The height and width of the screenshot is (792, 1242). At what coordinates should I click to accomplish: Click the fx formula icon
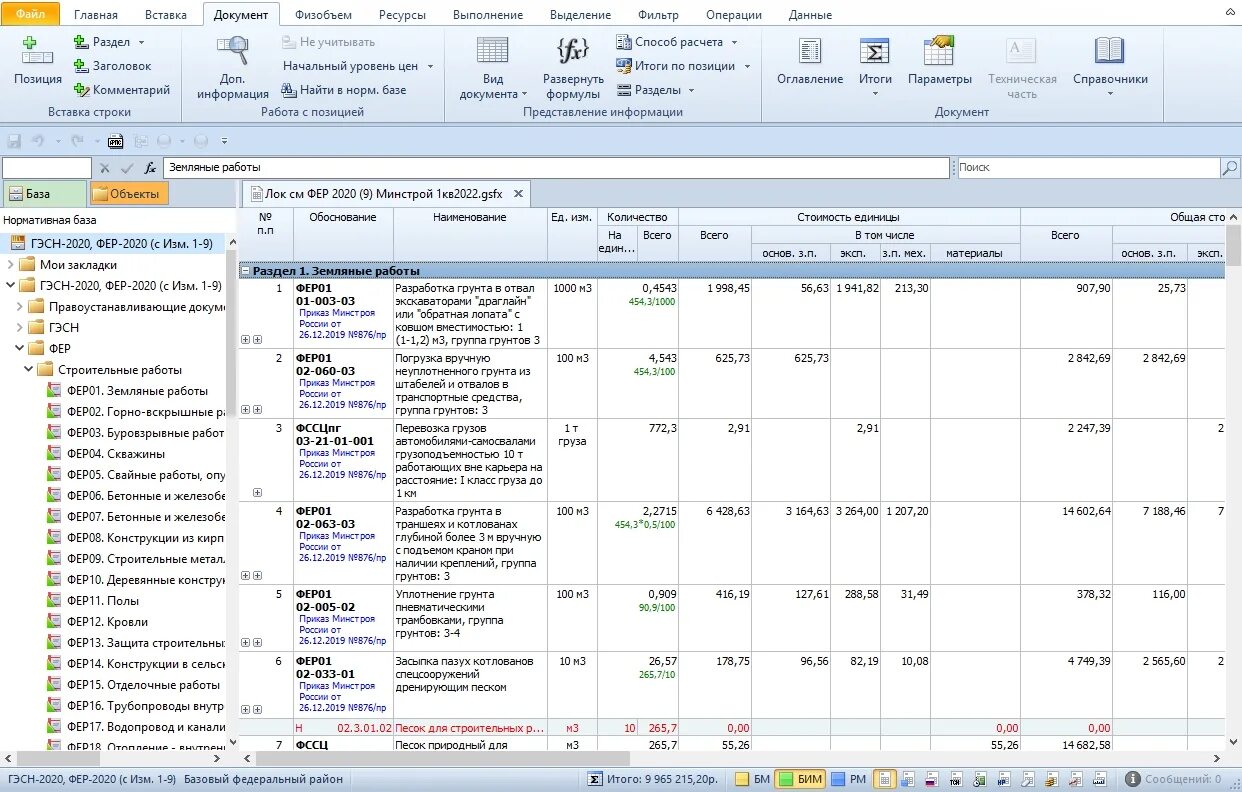point(150,168)
